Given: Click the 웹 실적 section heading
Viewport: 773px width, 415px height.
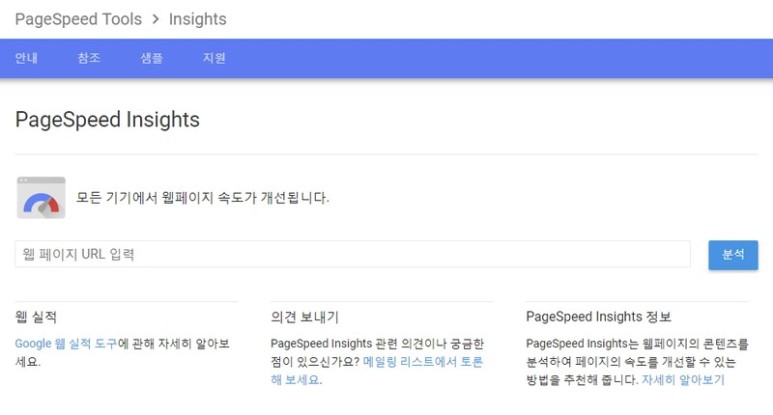Looking at the screenshot, I should click(x=35, y=317).
